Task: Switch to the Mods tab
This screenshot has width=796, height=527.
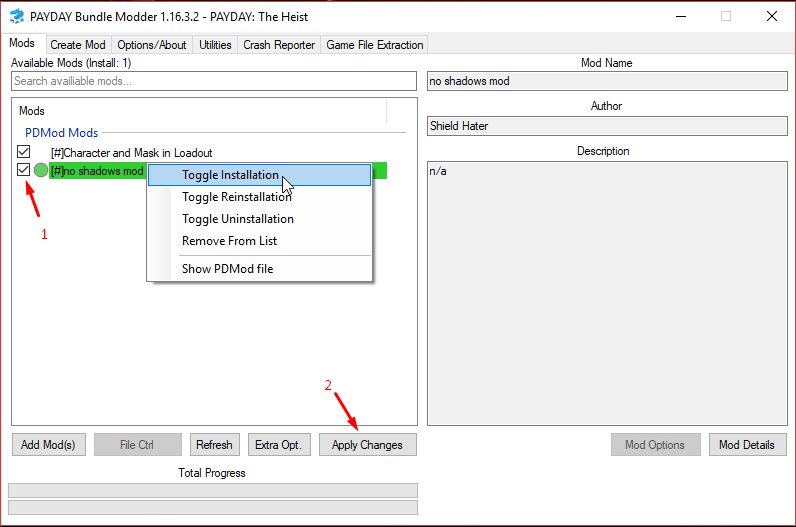Action: [x=22, y=43]
